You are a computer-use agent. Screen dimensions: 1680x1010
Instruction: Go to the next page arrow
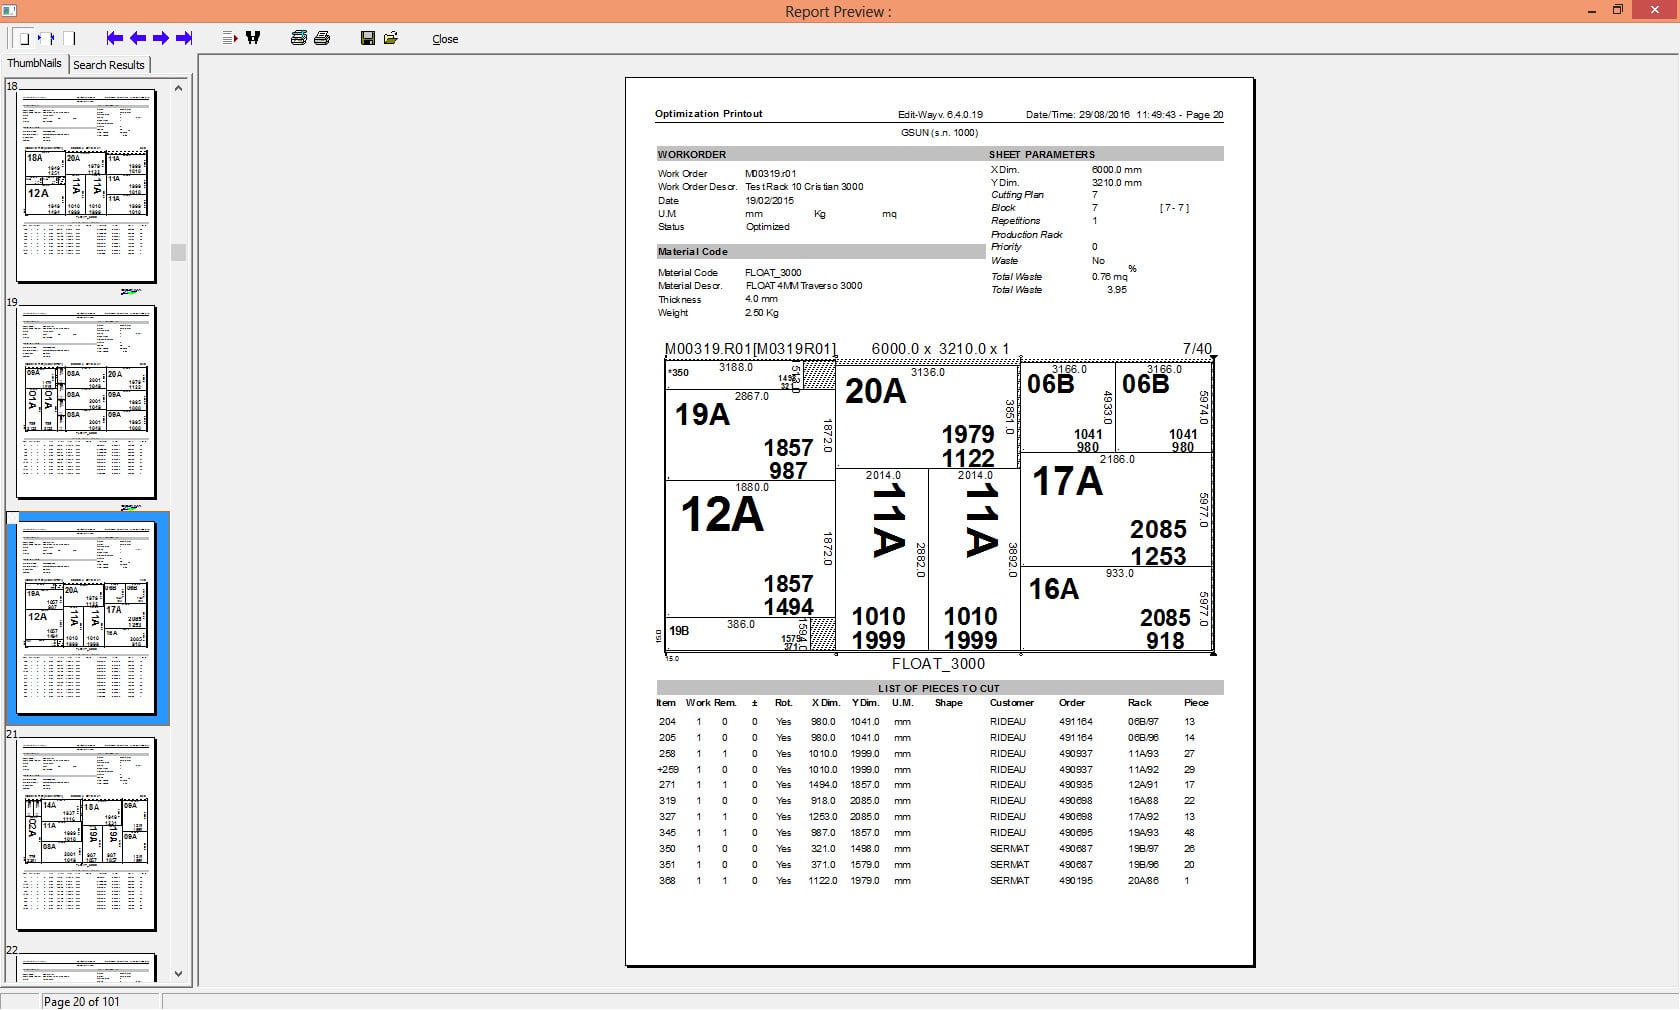(x=160, y=38)
